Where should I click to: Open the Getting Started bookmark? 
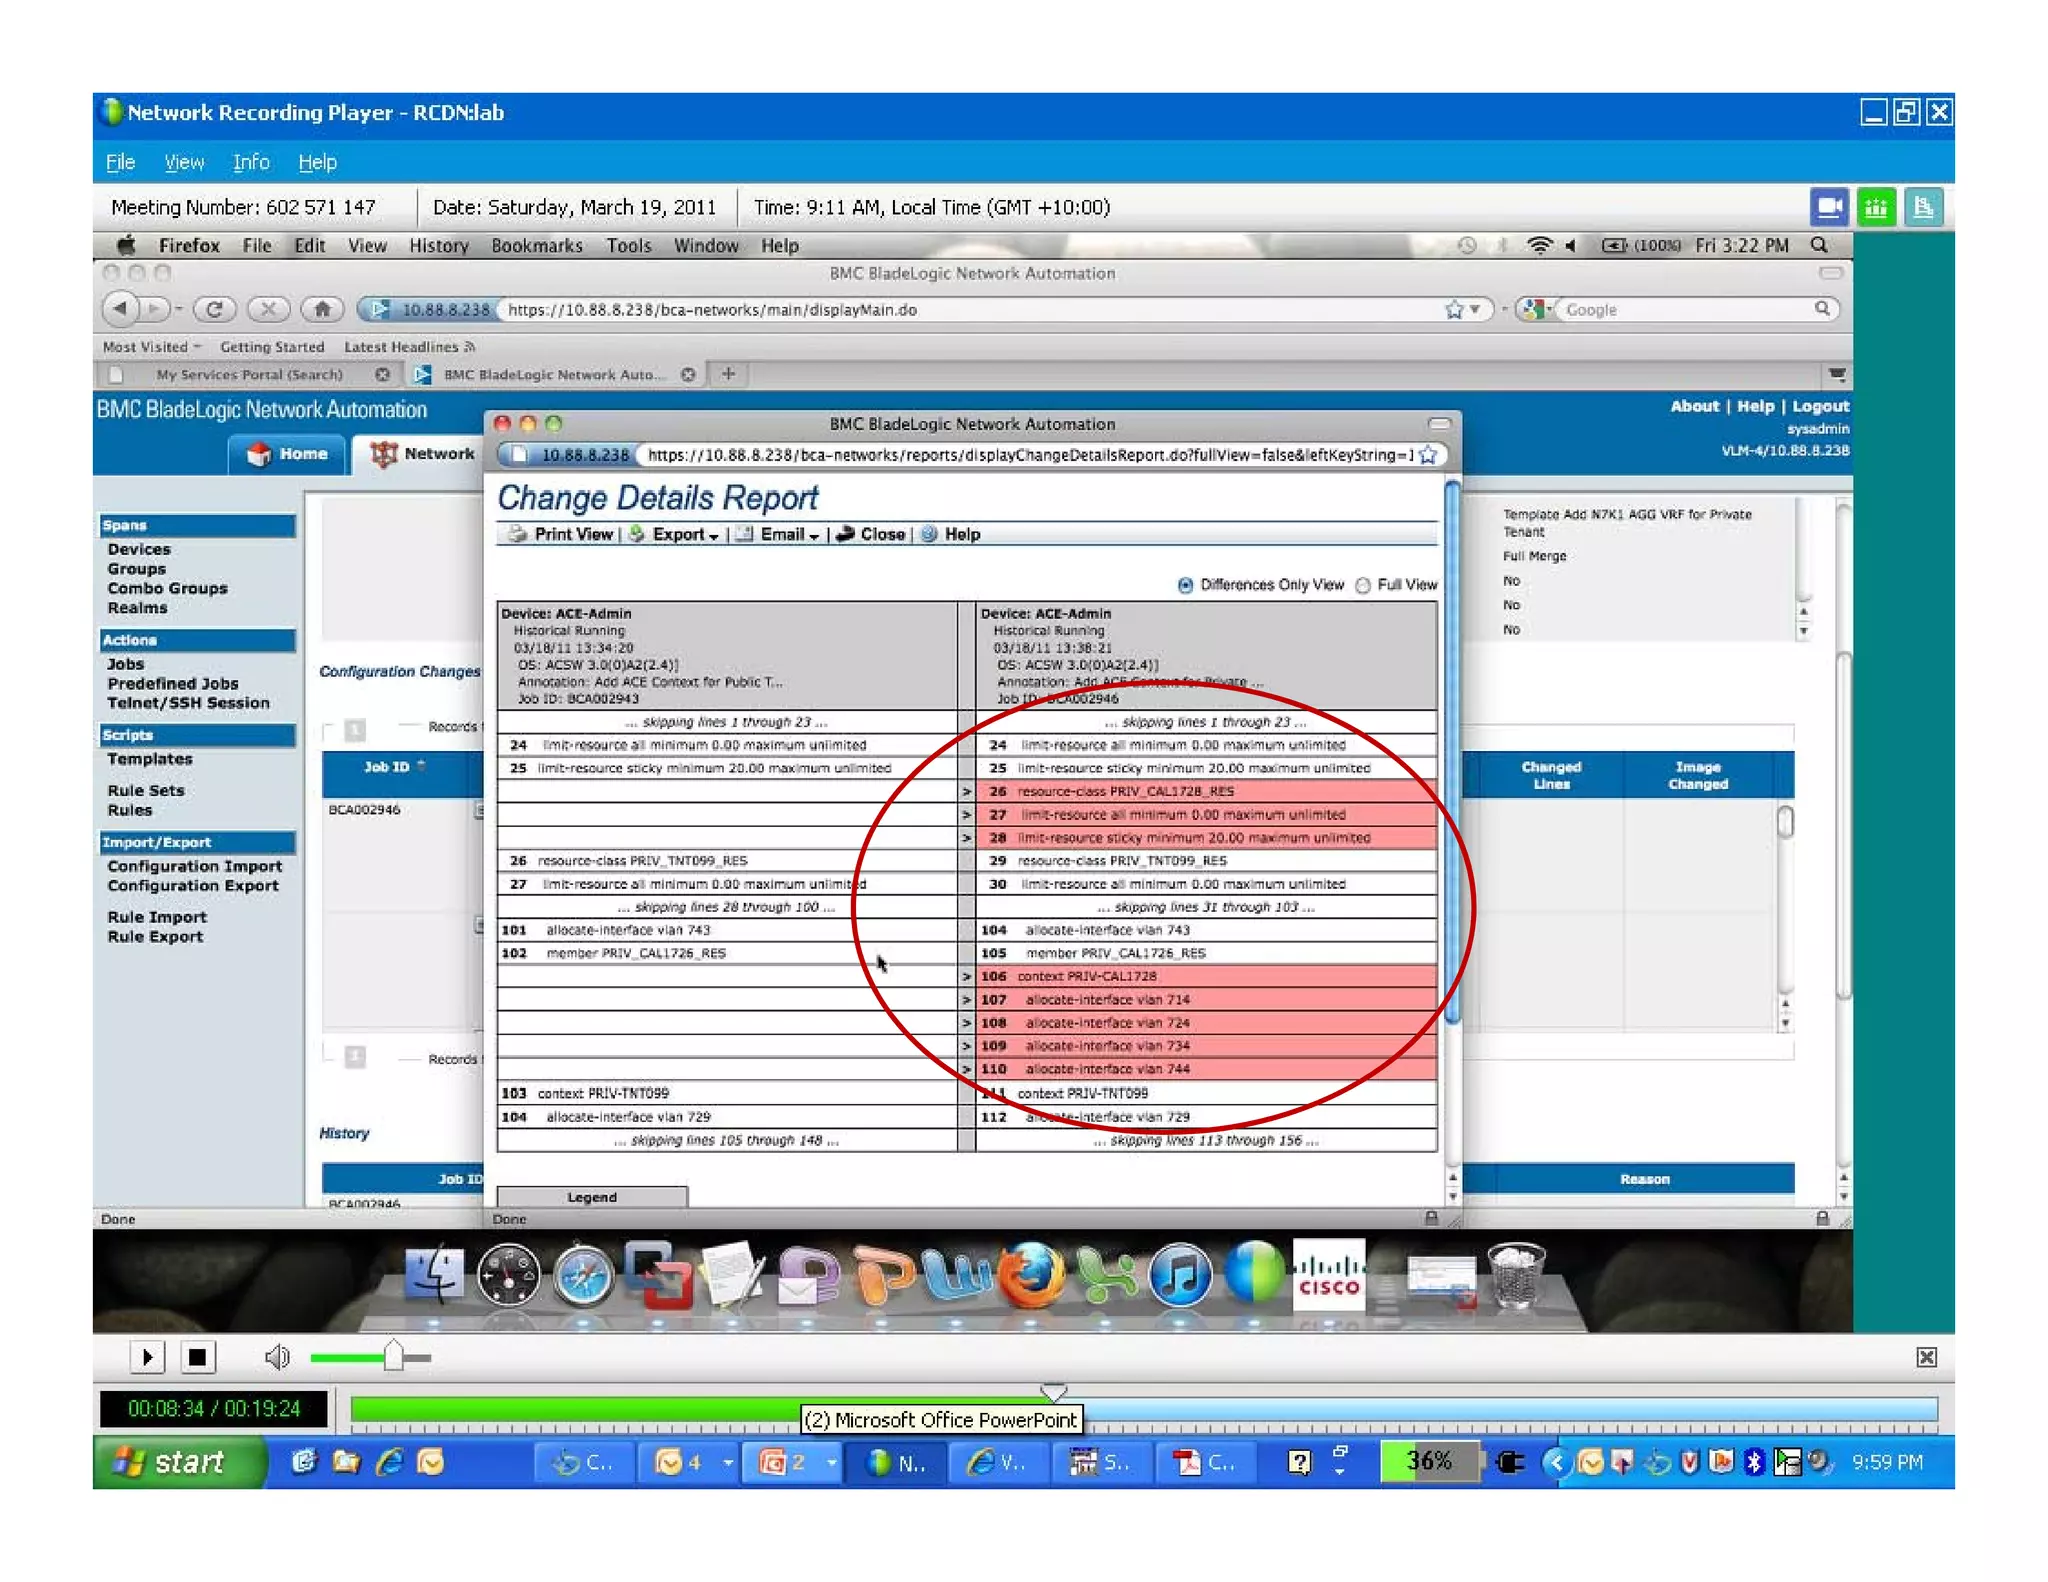point(272,347)
